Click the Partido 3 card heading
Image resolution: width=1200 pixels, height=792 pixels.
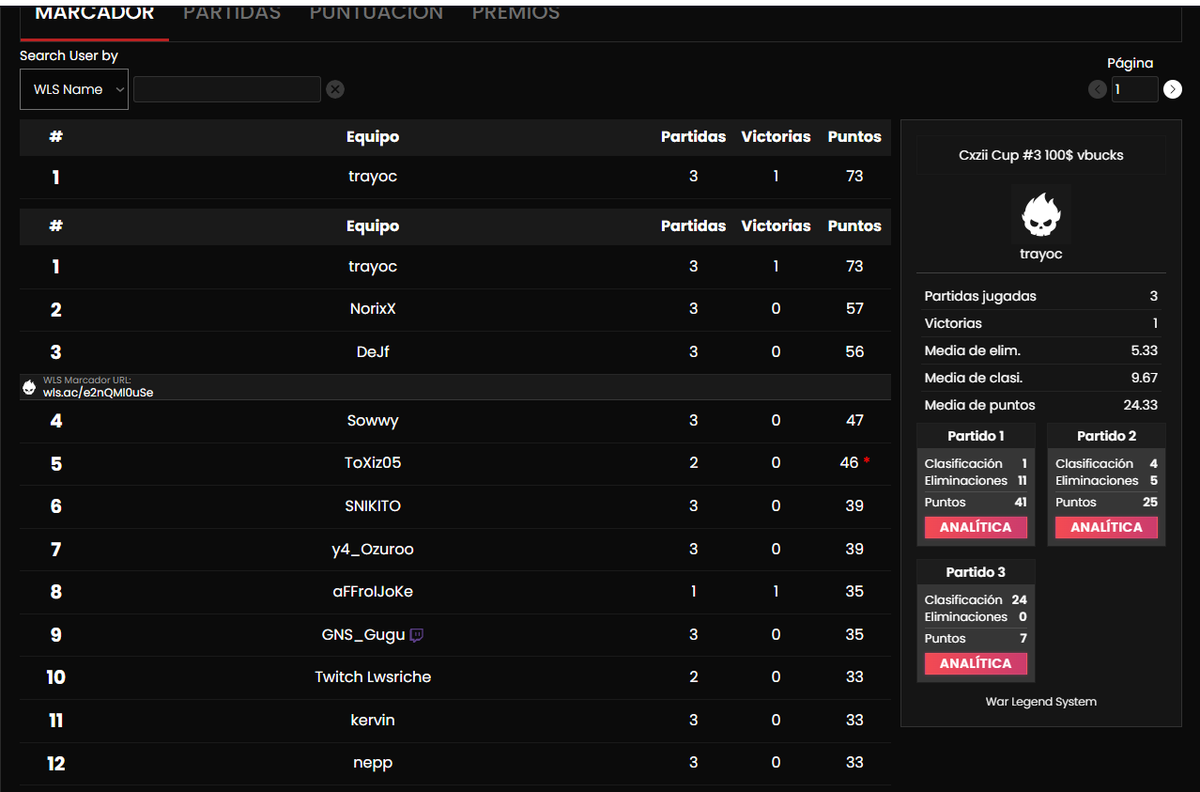pyautogui.click(x=976, y=572)
